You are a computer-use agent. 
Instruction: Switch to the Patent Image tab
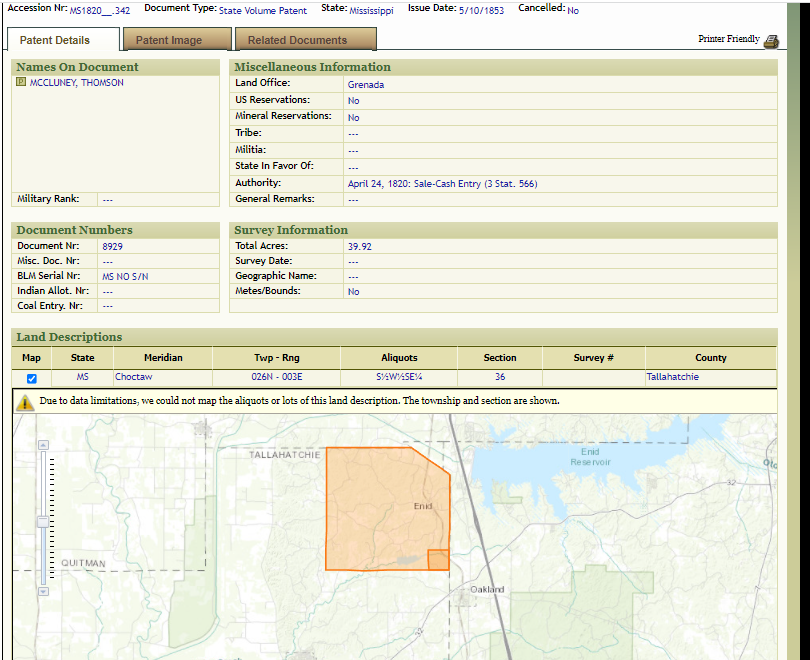pyautogui.click(x=169, y=40)
